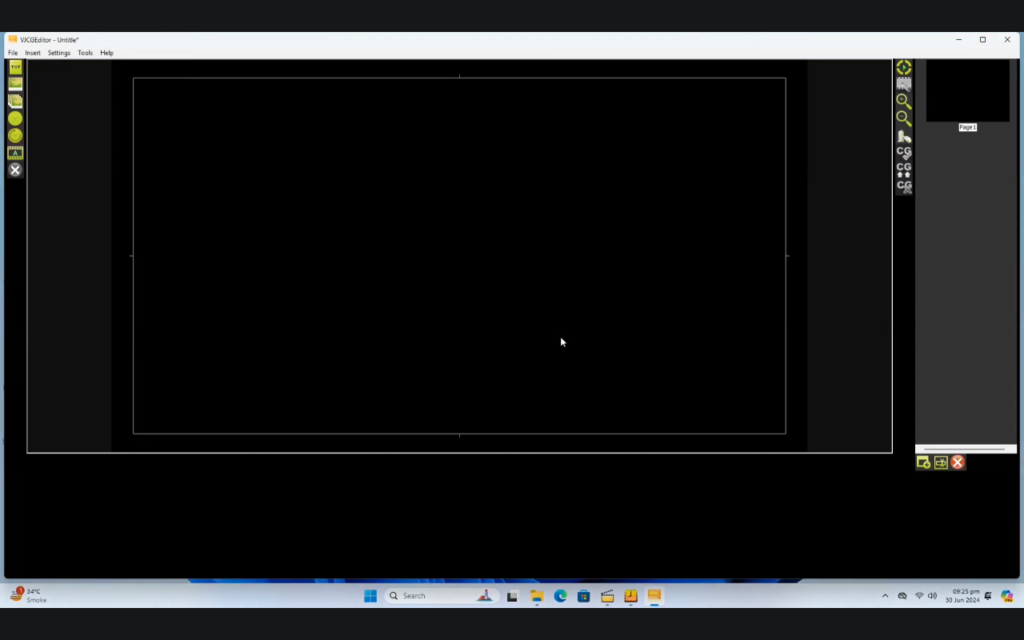
Task: Click the VJCGEditor taskbar icon
Action: [x=654, y=596]
